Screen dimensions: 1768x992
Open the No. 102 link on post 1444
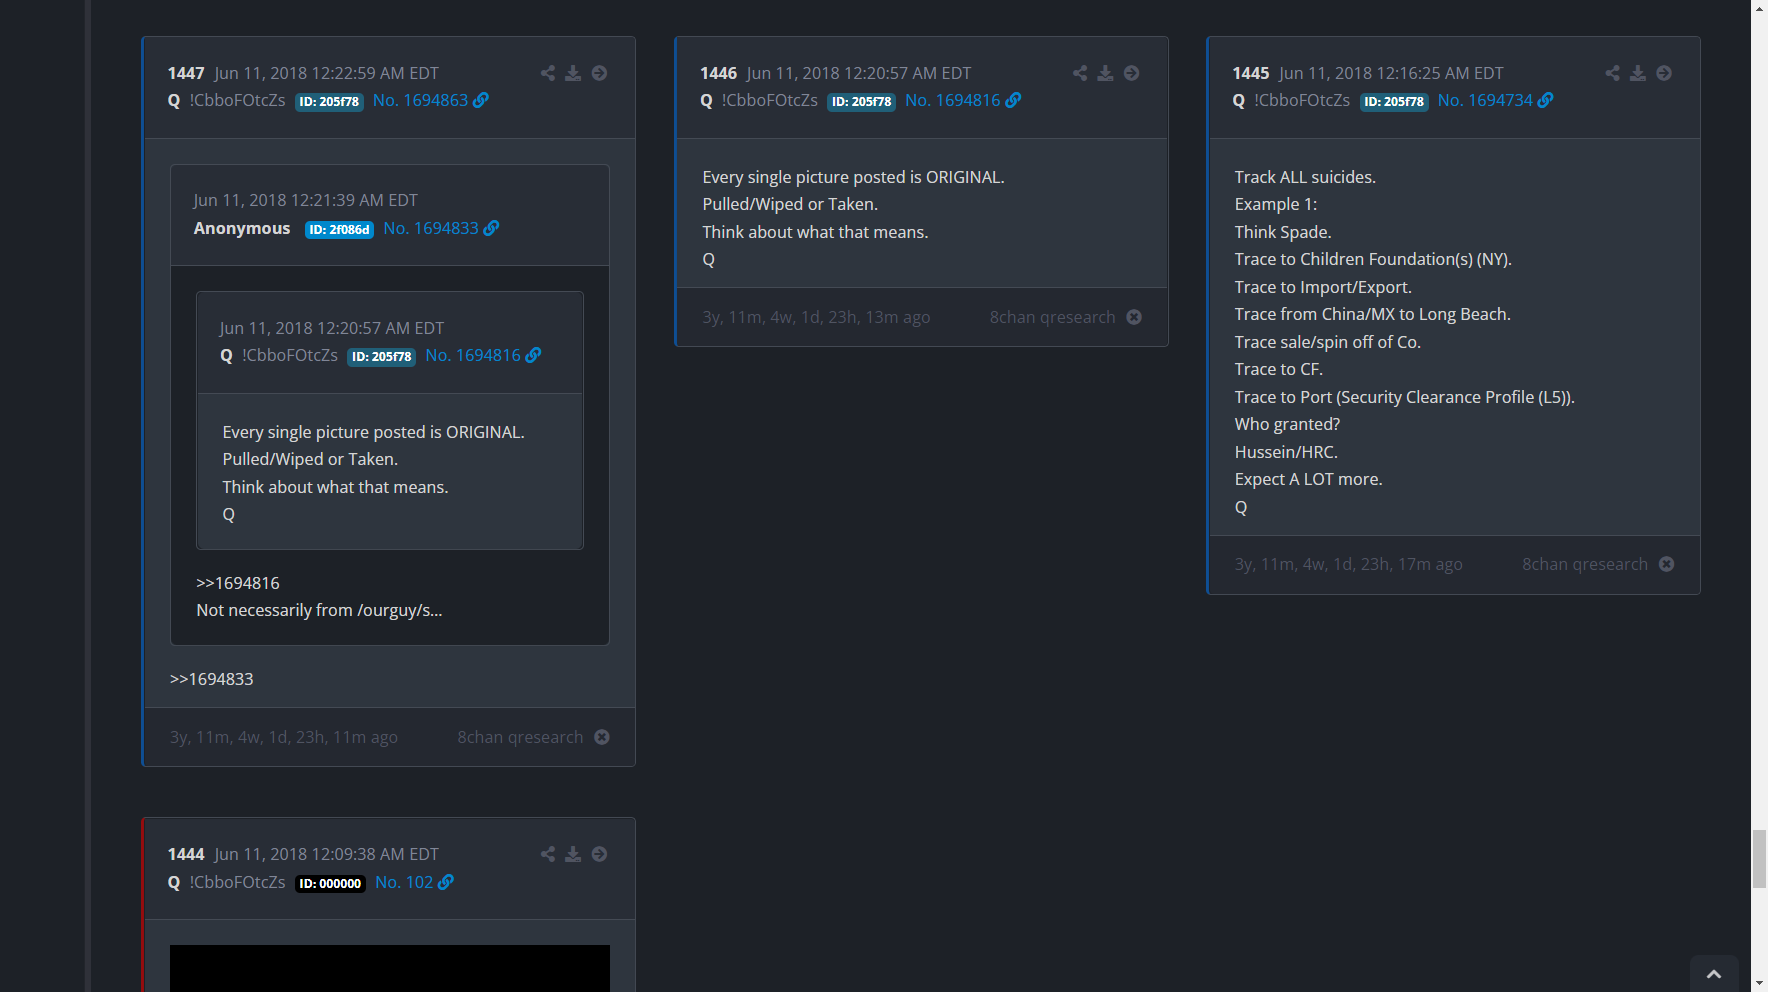pyautogui.click(x=404, y=882)
